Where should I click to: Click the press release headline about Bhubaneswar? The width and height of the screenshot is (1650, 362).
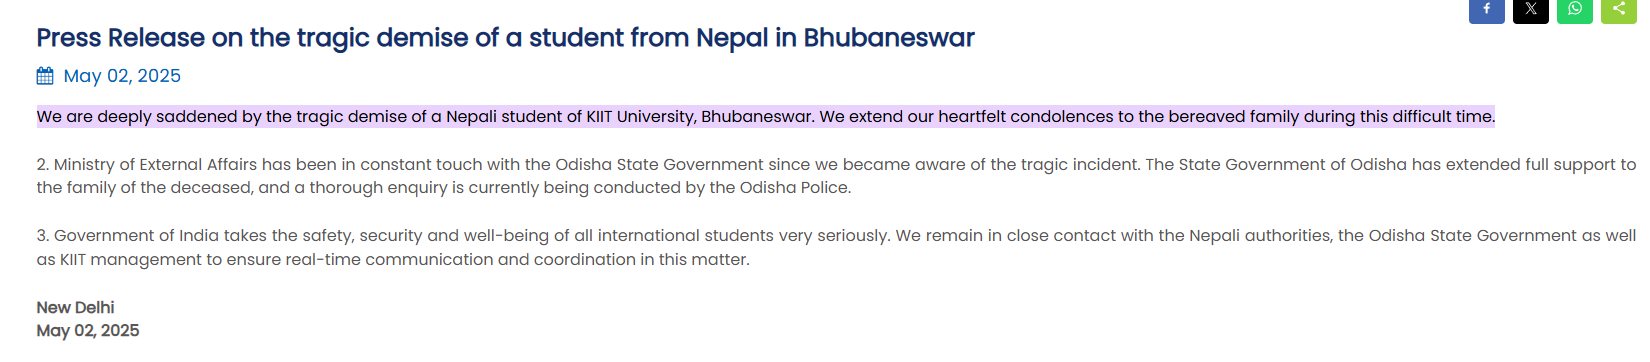point(505,38)
